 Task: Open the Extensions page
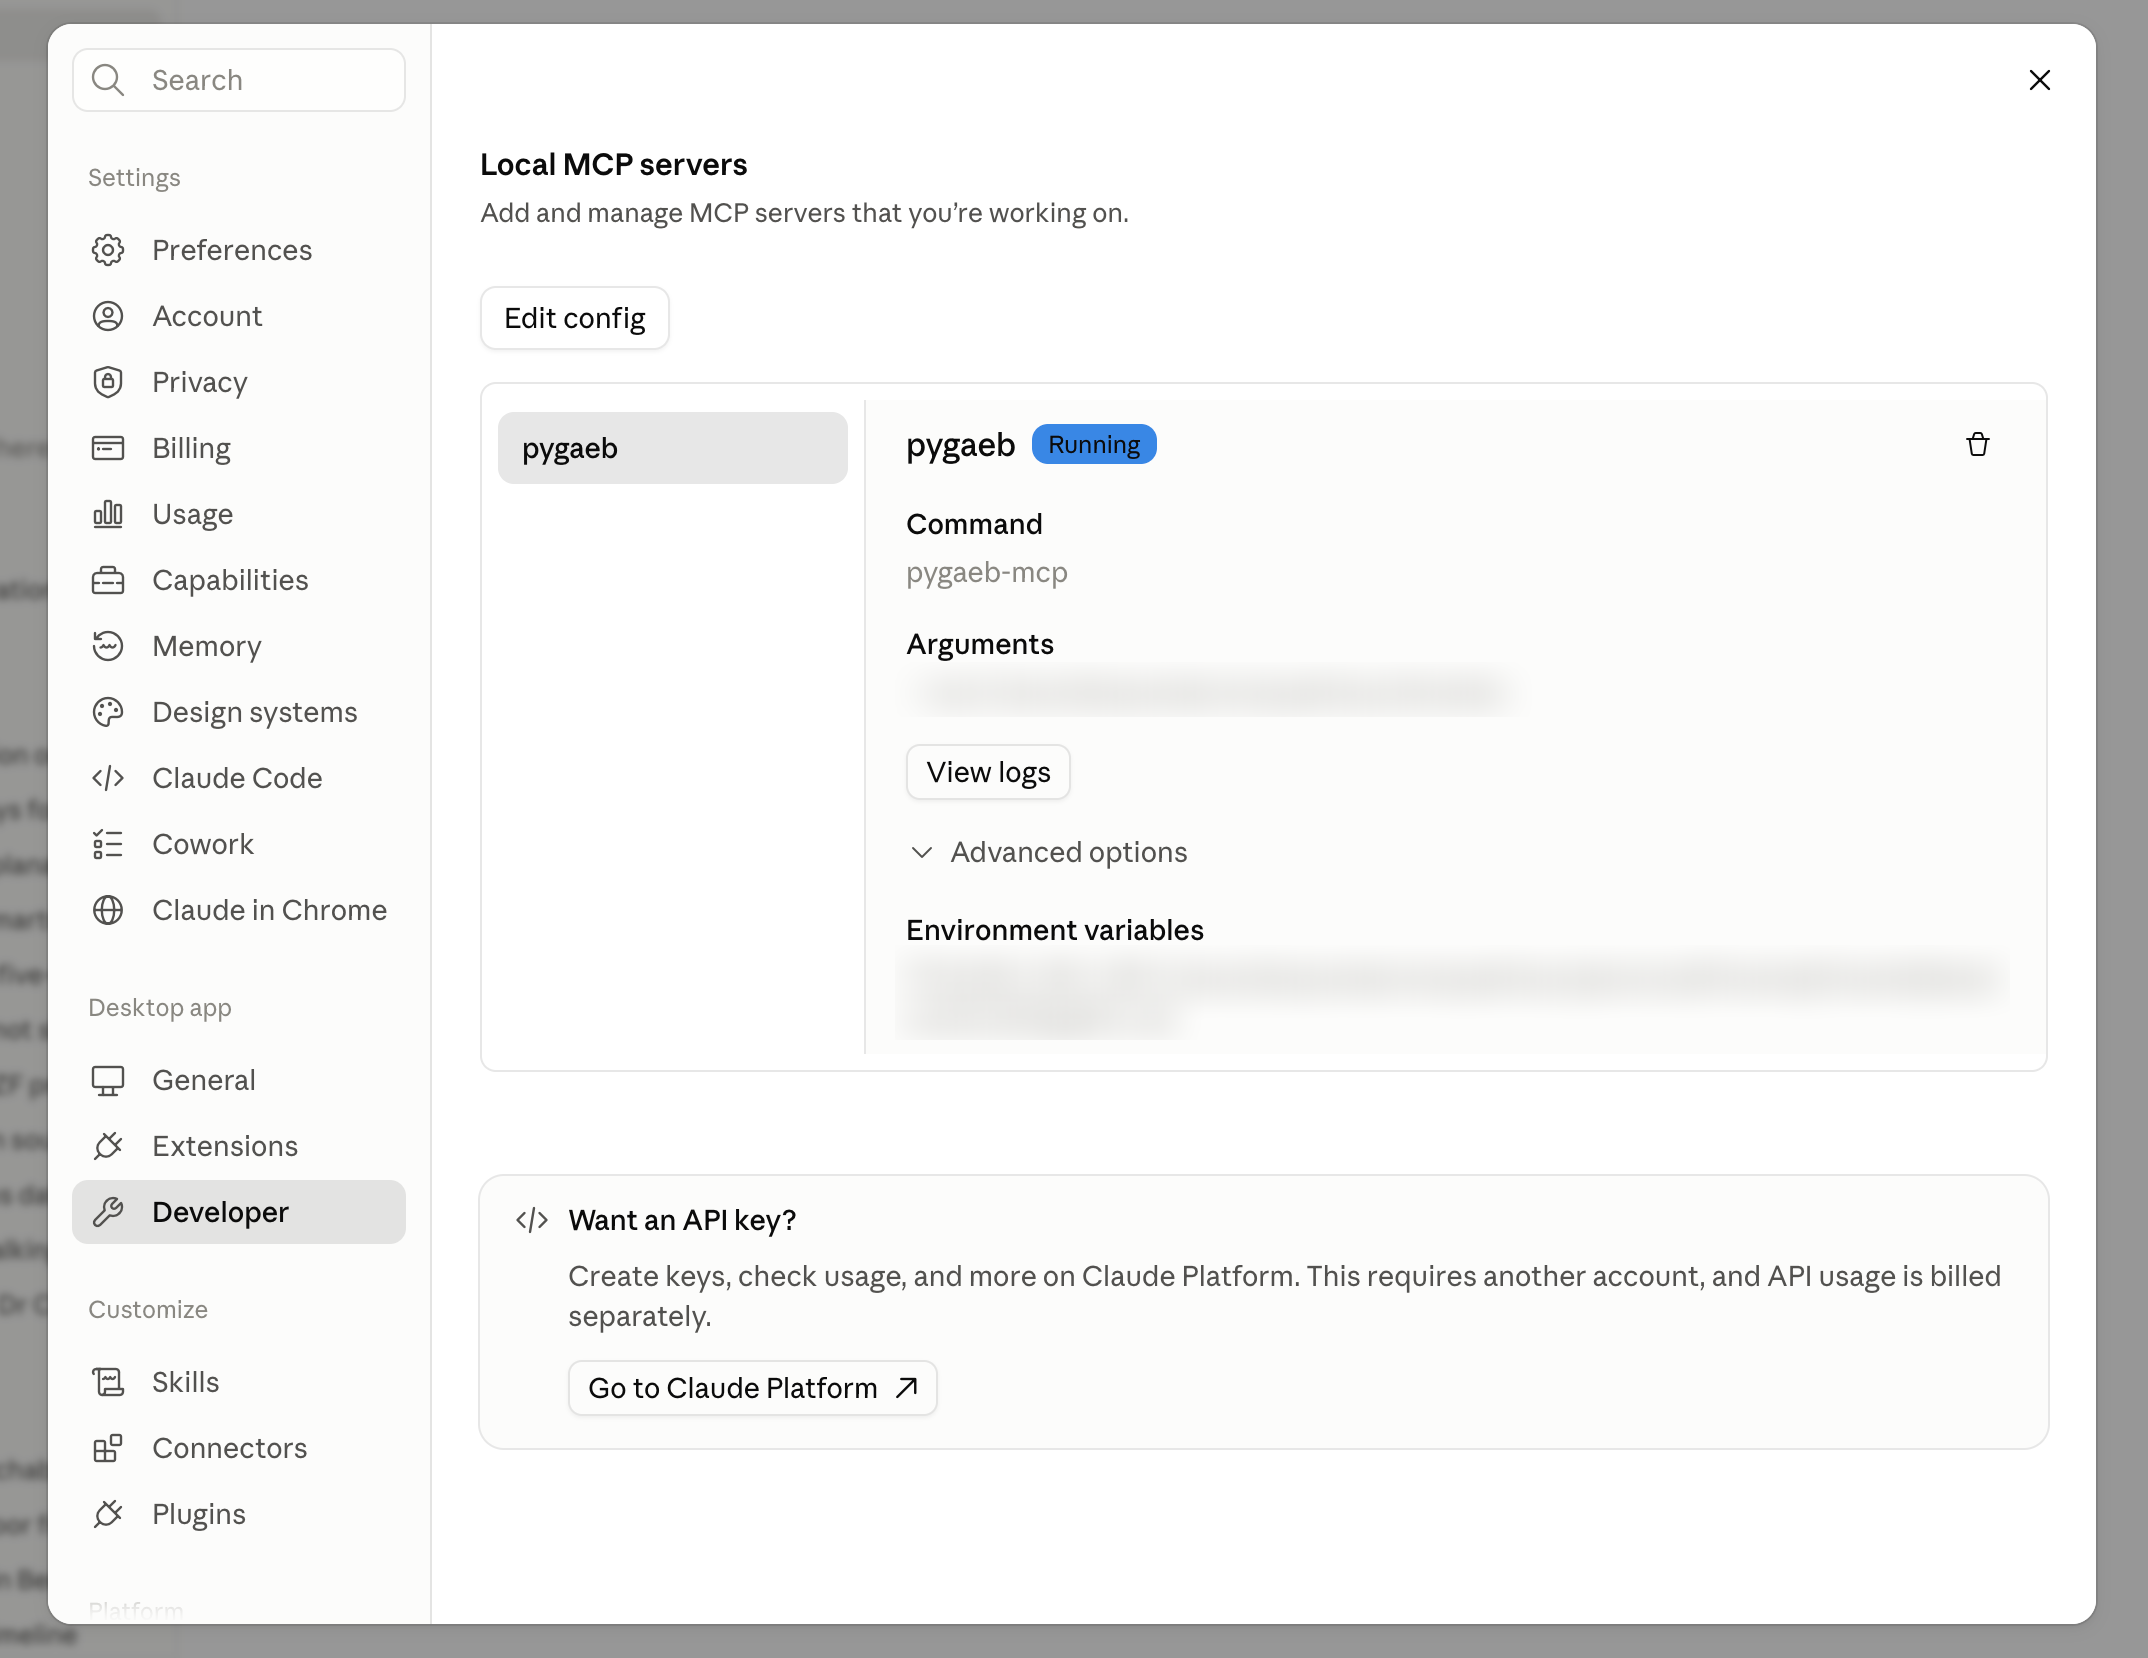pos(239,1146)
